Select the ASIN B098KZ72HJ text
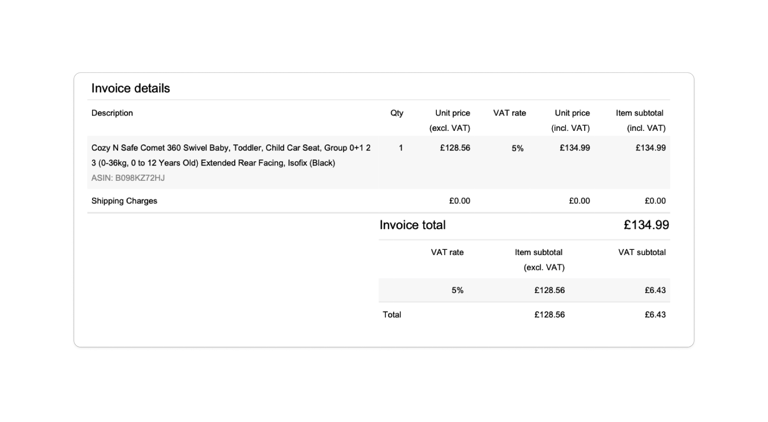The image size is (768, 422). [128, 178]
